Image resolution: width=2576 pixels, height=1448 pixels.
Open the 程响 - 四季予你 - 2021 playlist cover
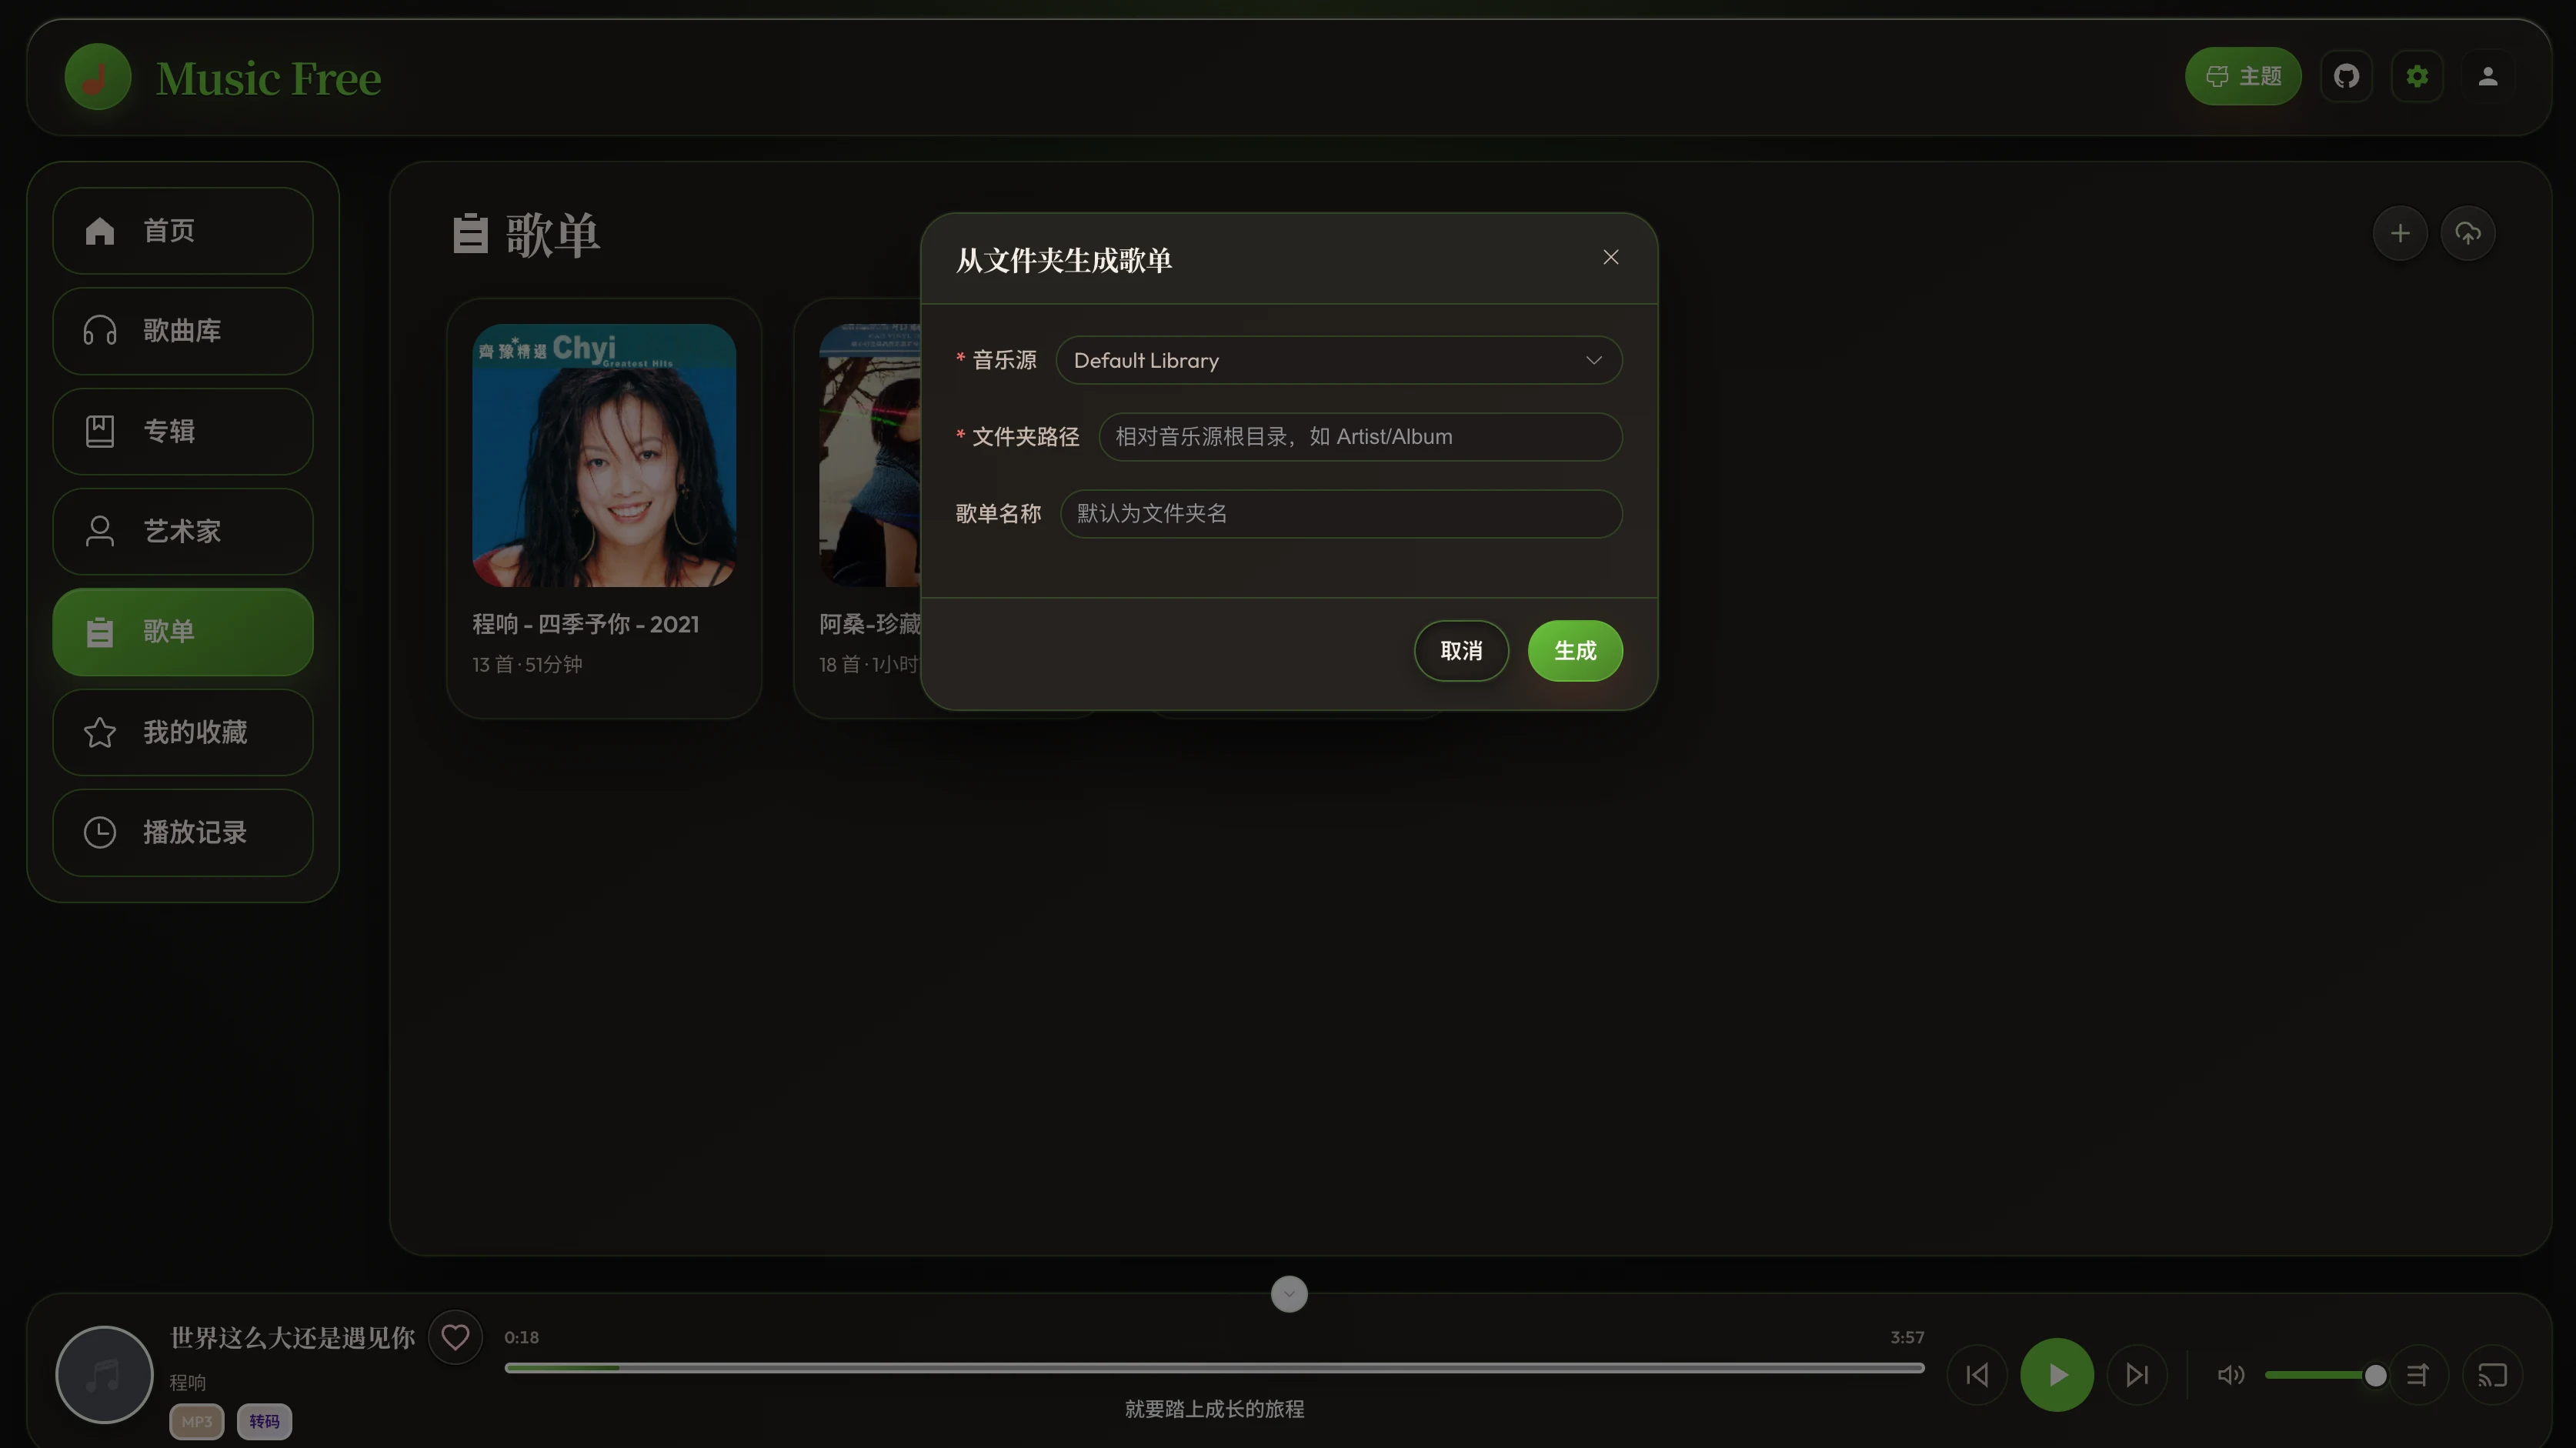pyautogui.click(x=604, y=455)
